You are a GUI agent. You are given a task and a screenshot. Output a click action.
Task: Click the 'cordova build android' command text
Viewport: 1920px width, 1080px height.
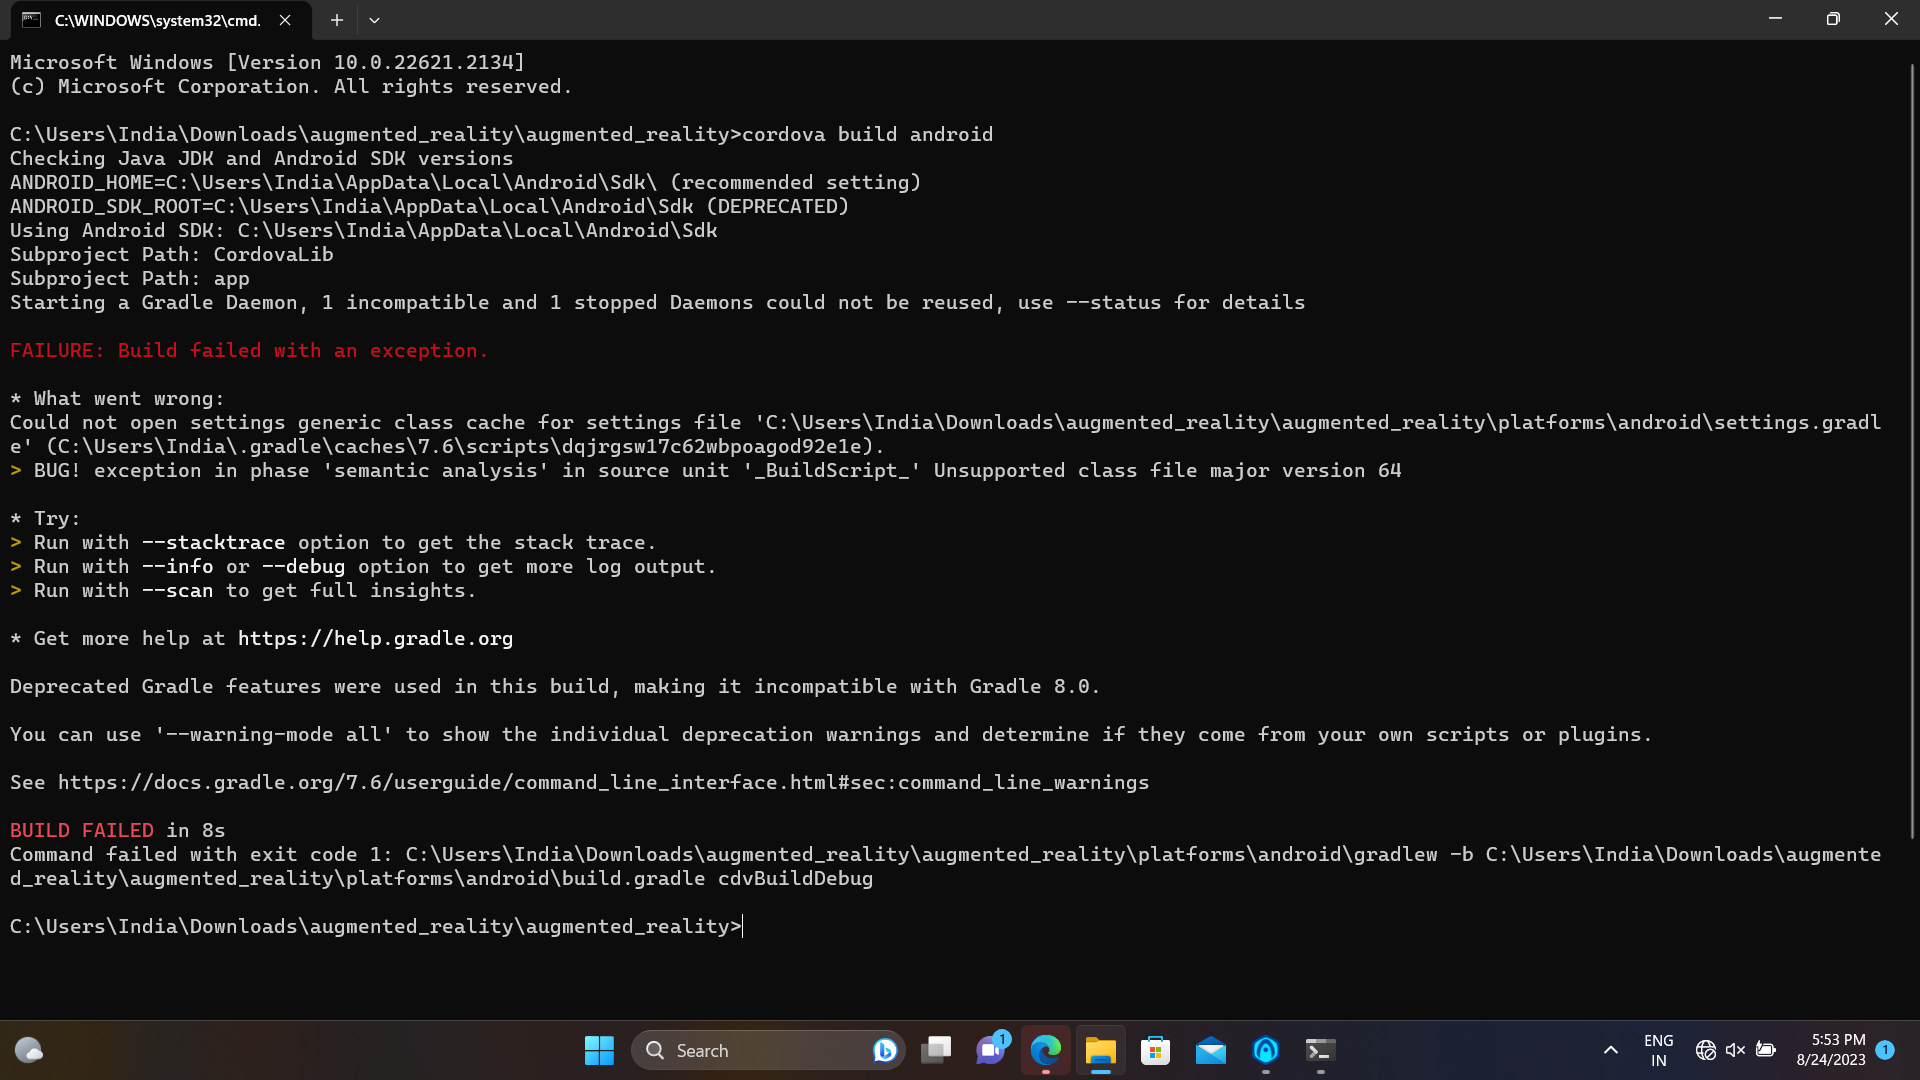tap(867, 135)
